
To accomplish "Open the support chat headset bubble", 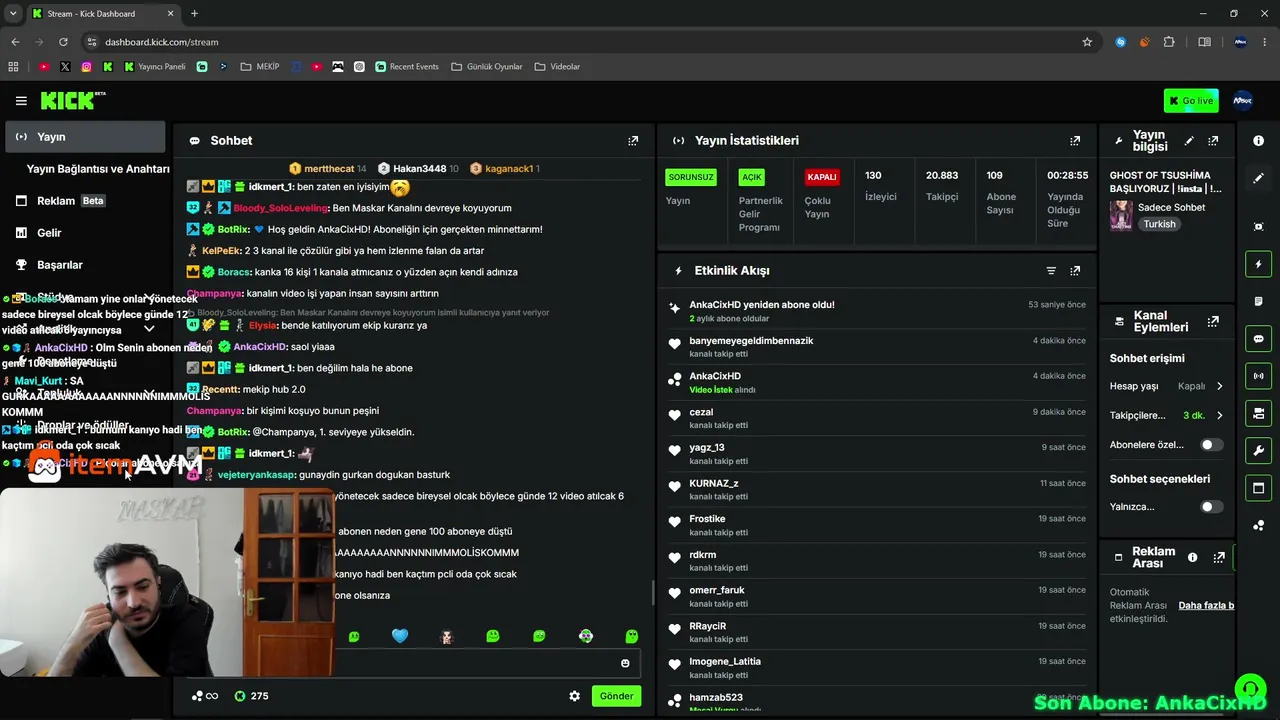I will (x=1249, y=689).
